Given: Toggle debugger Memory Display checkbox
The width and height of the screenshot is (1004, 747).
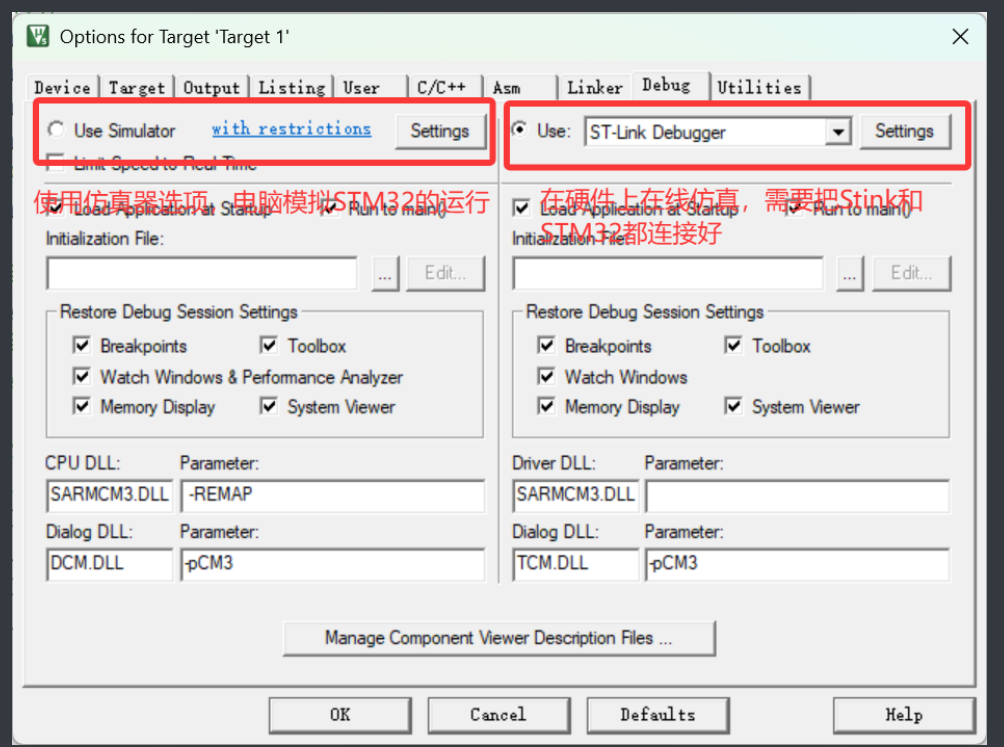Looking at the screenshot, I should 547,406.
